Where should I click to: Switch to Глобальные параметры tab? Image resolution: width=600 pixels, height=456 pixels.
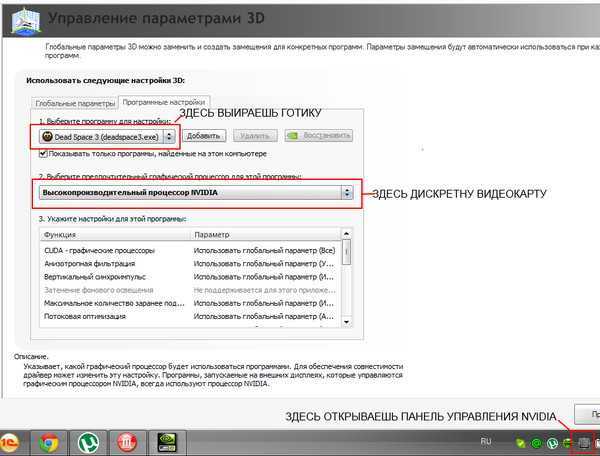click(75, 103)
